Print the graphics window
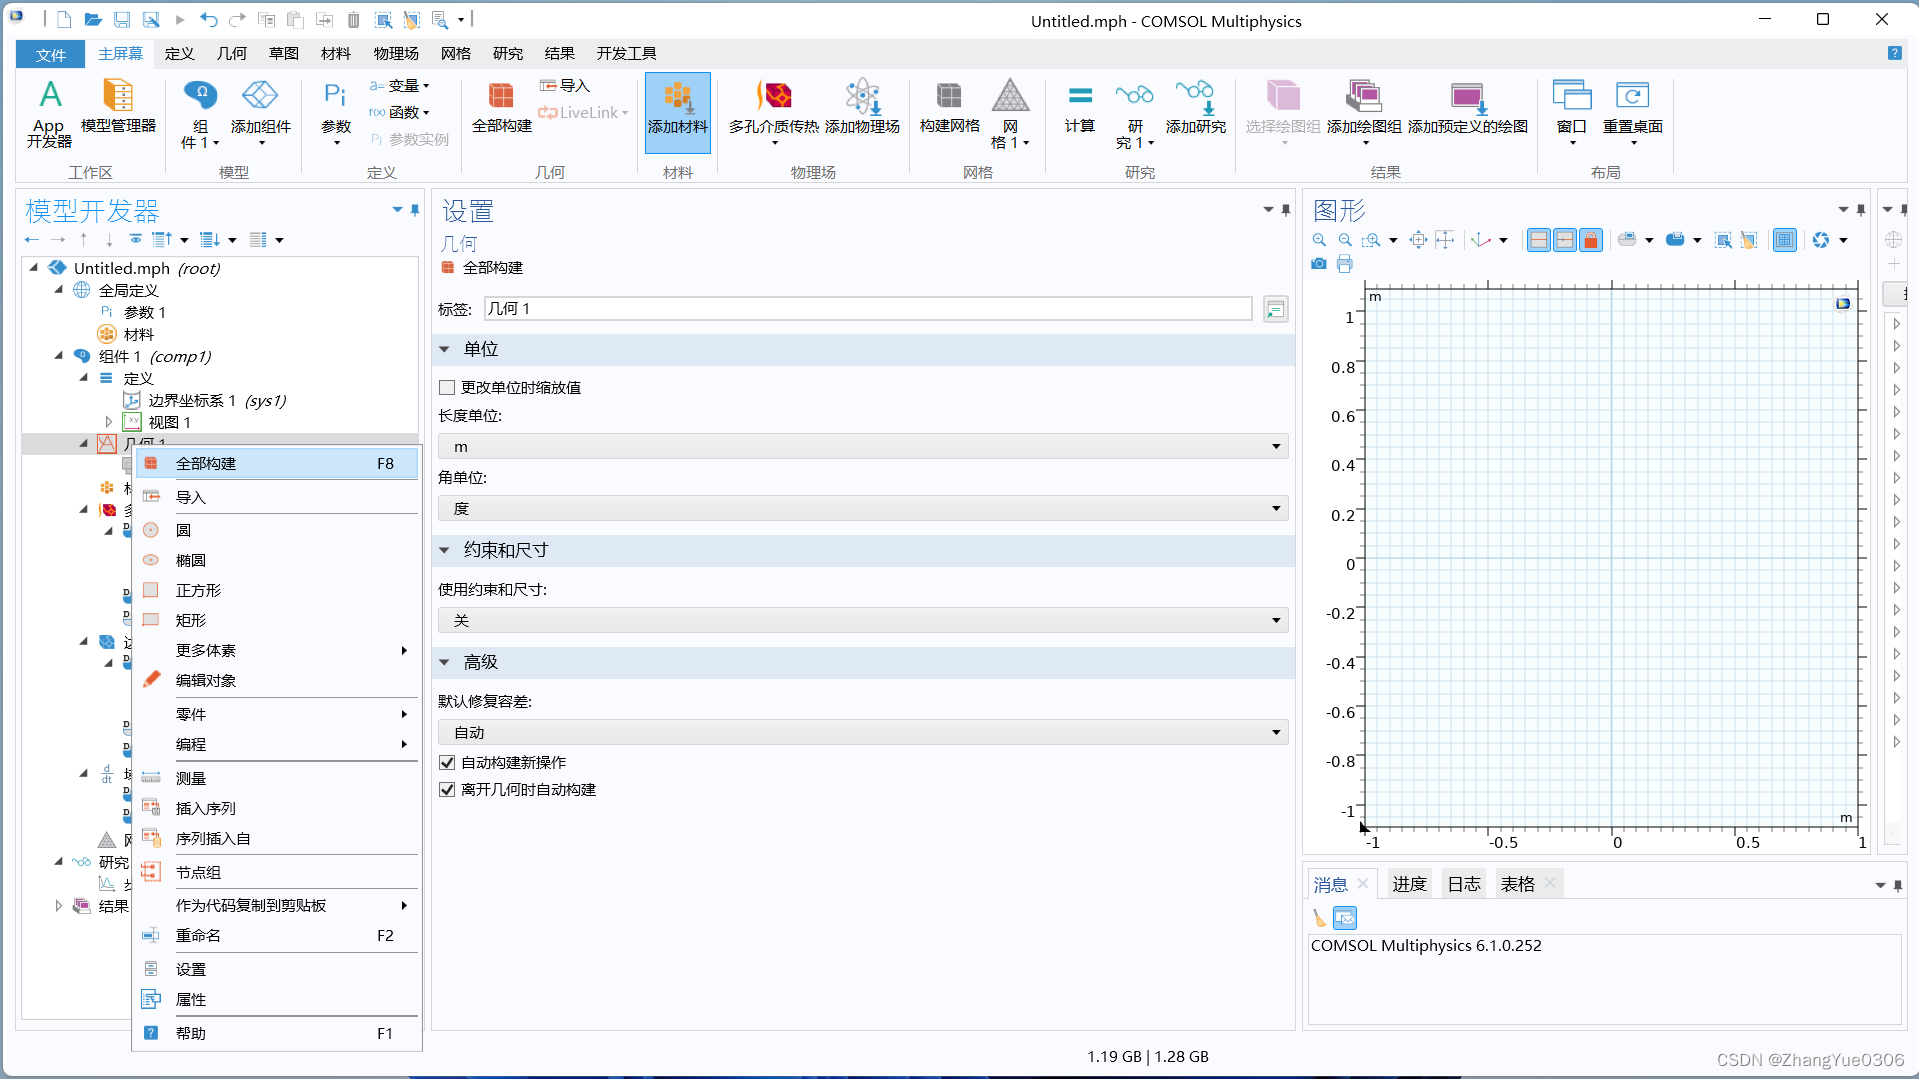 1345,264
